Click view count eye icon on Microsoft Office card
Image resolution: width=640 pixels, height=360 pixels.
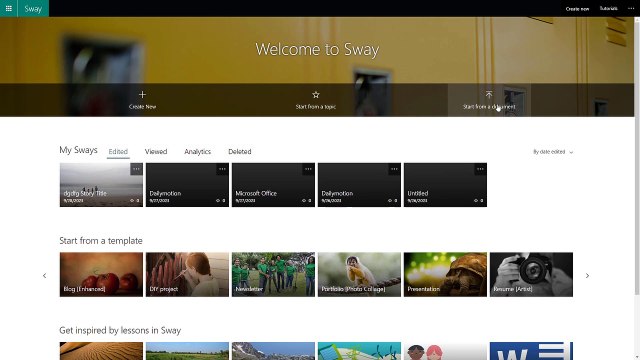click(x=304, y=200)
